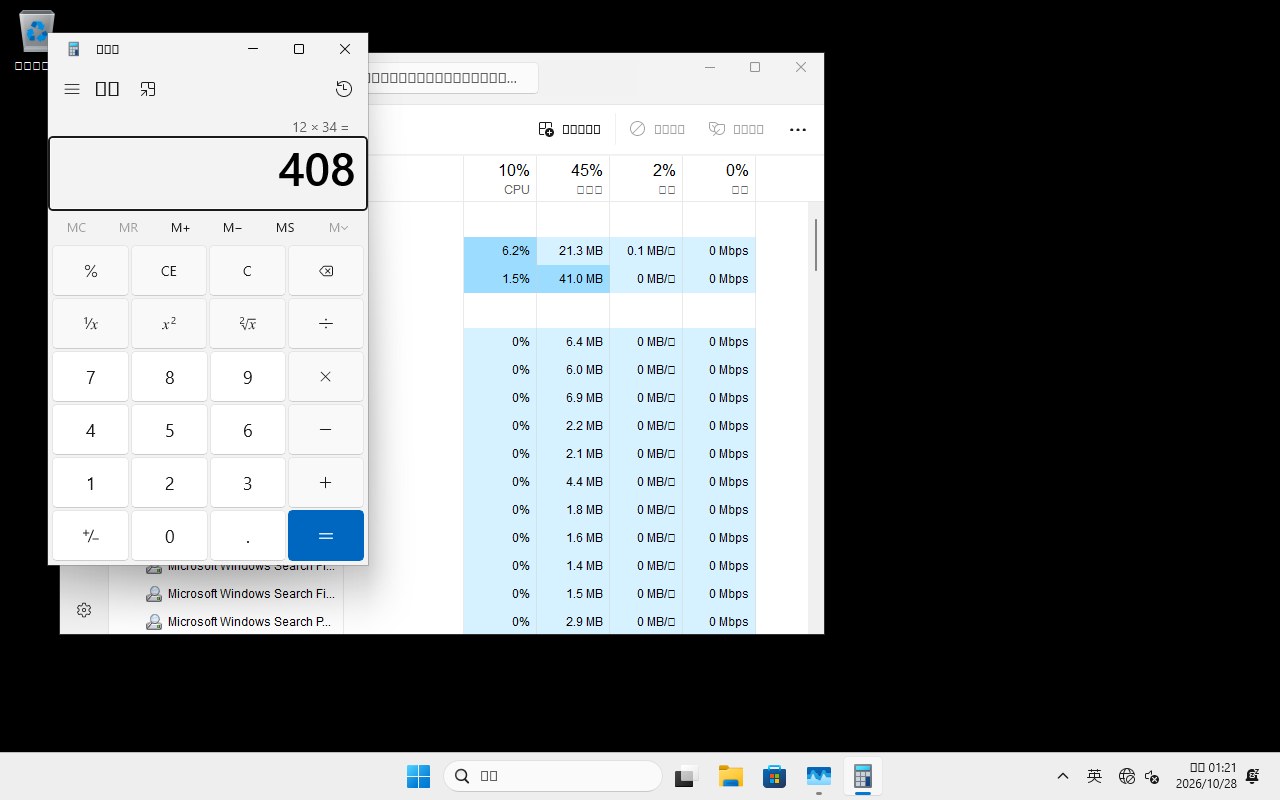This screenshot has height=800, width=1280.
Task: Open File Explorer from taskbar
Action: [x=730, y=776]
